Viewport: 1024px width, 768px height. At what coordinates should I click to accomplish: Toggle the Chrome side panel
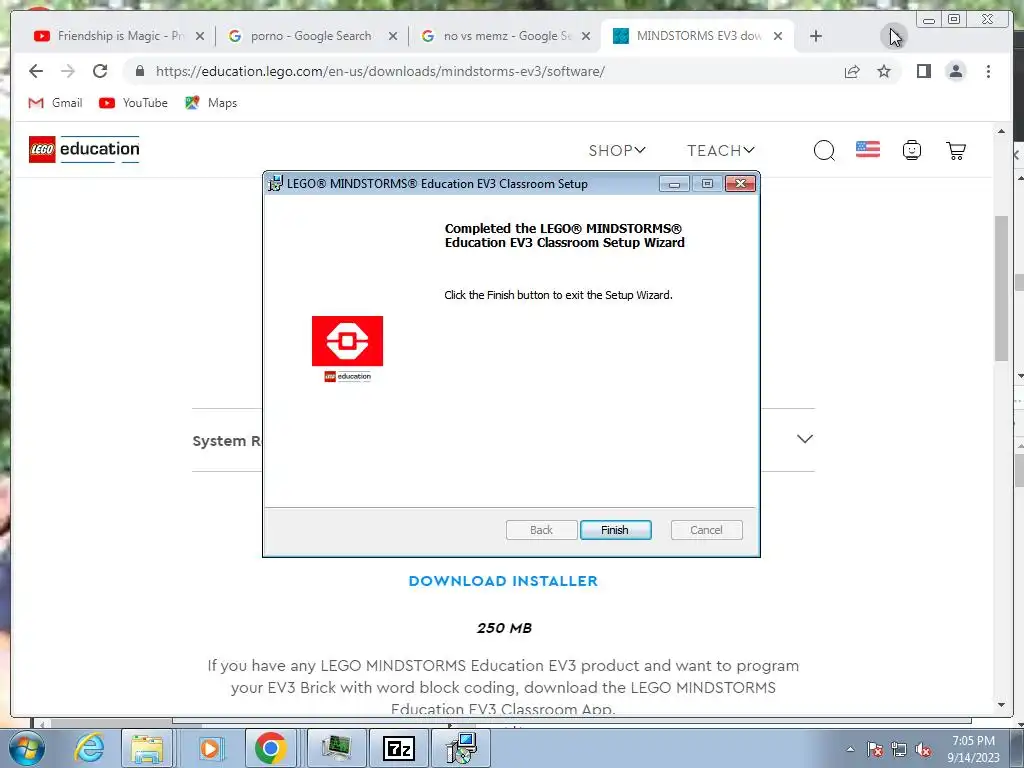(x=923, y=71)
